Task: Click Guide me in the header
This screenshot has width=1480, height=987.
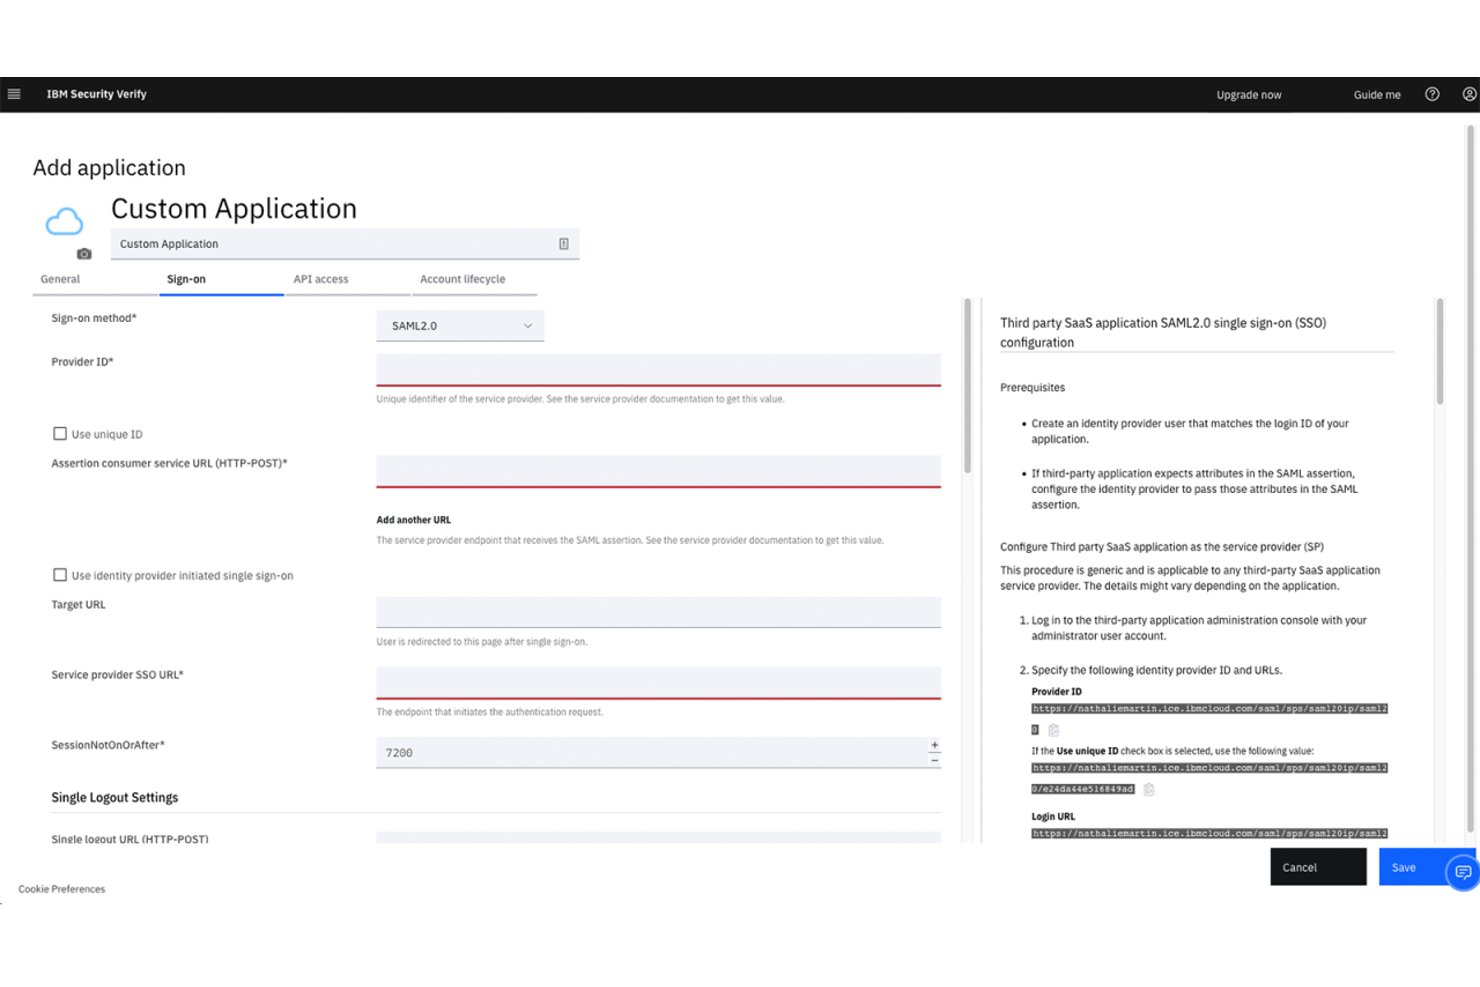Action: (x=1377, y=95)
